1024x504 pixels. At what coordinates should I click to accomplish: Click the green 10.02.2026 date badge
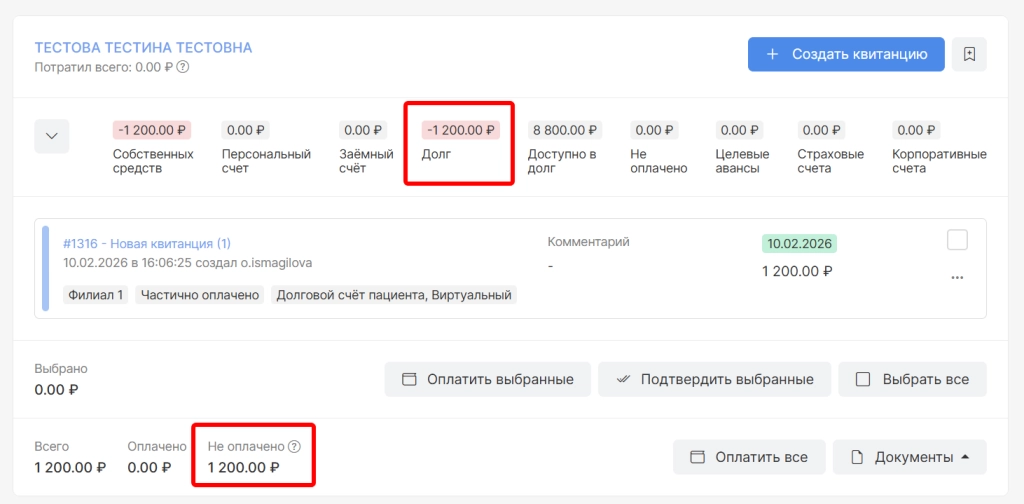pos(799,243)
